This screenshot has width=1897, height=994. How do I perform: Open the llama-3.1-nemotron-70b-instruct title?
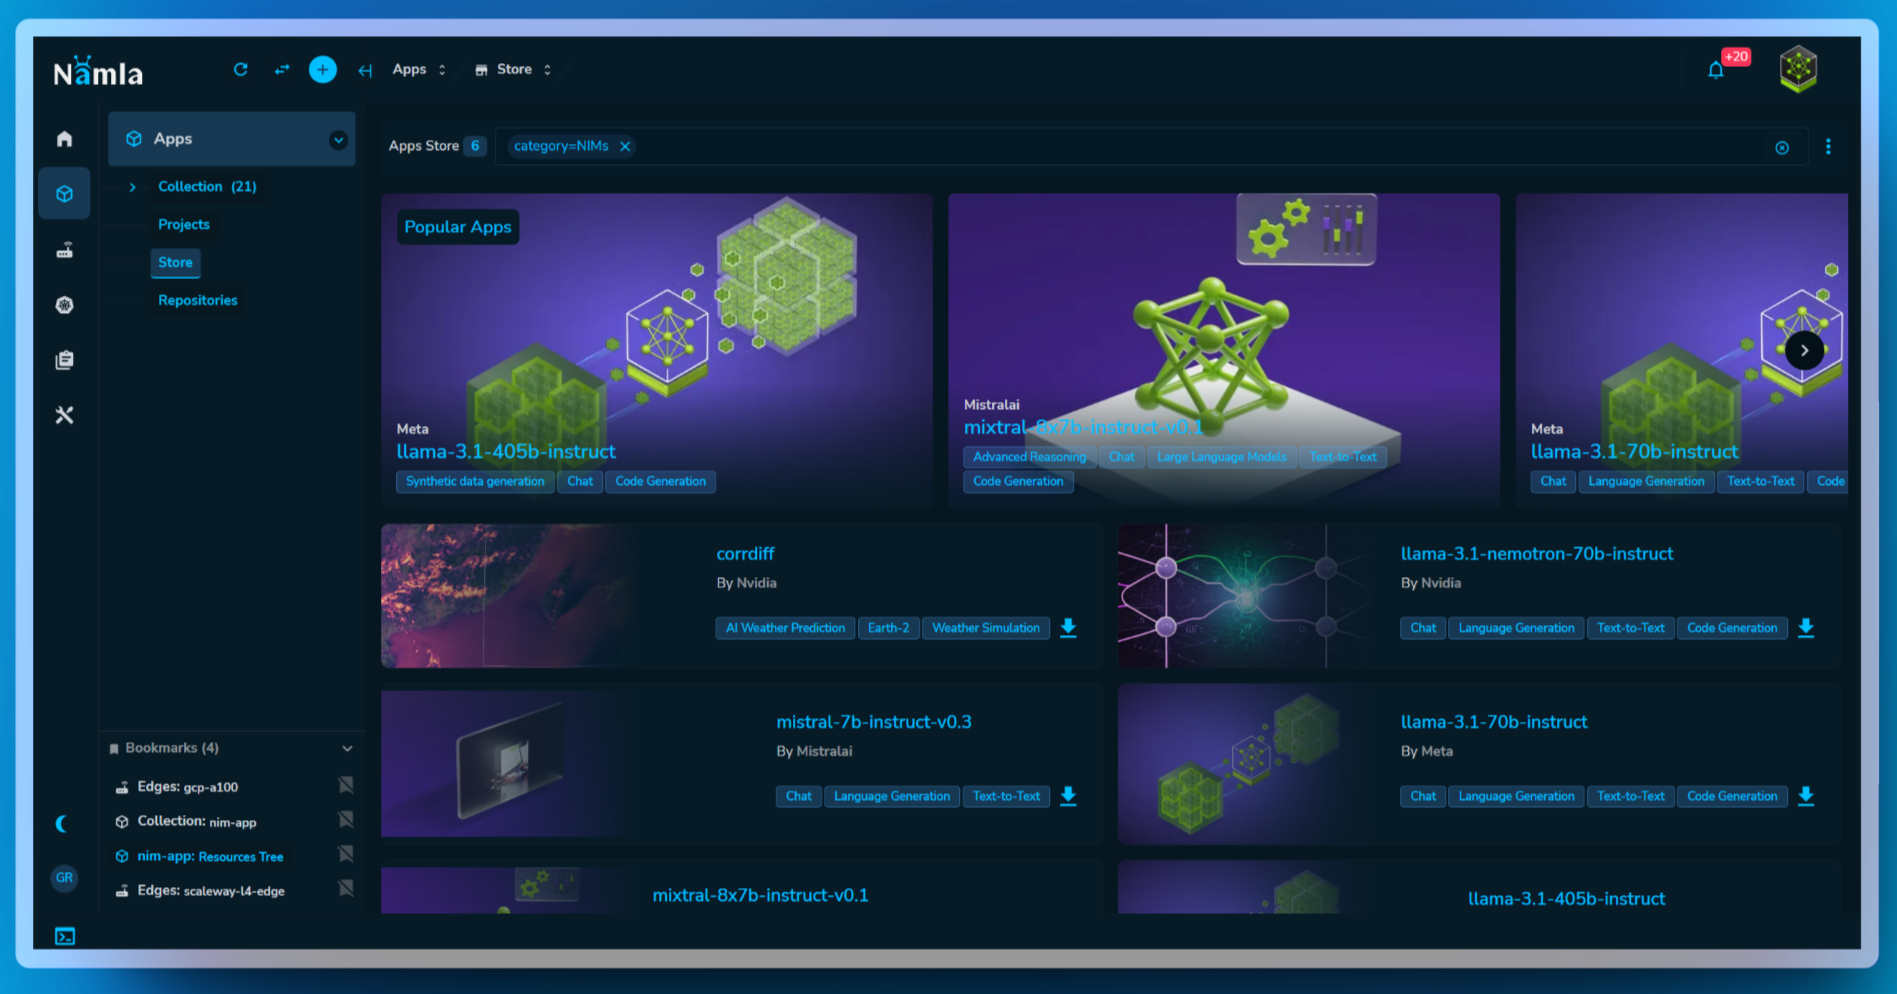pyautogui.click(x=1537, y=554)
